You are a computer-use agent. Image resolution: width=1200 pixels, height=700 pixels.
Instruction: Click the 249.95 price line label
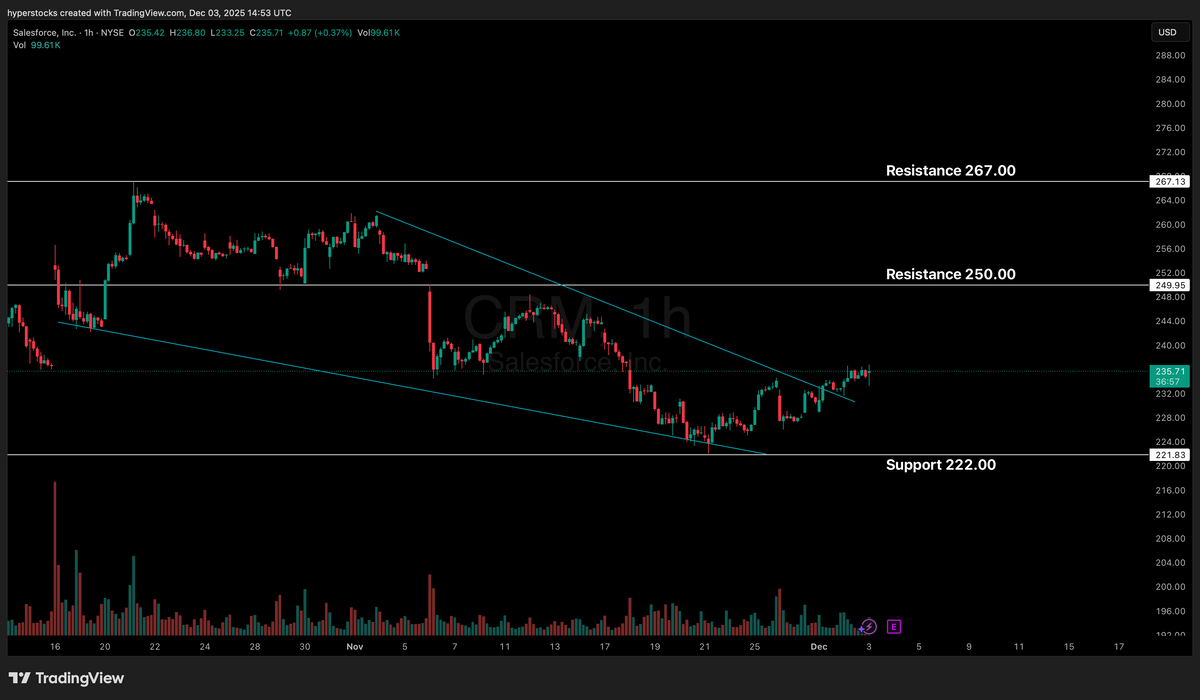(x=1170, y=286)
